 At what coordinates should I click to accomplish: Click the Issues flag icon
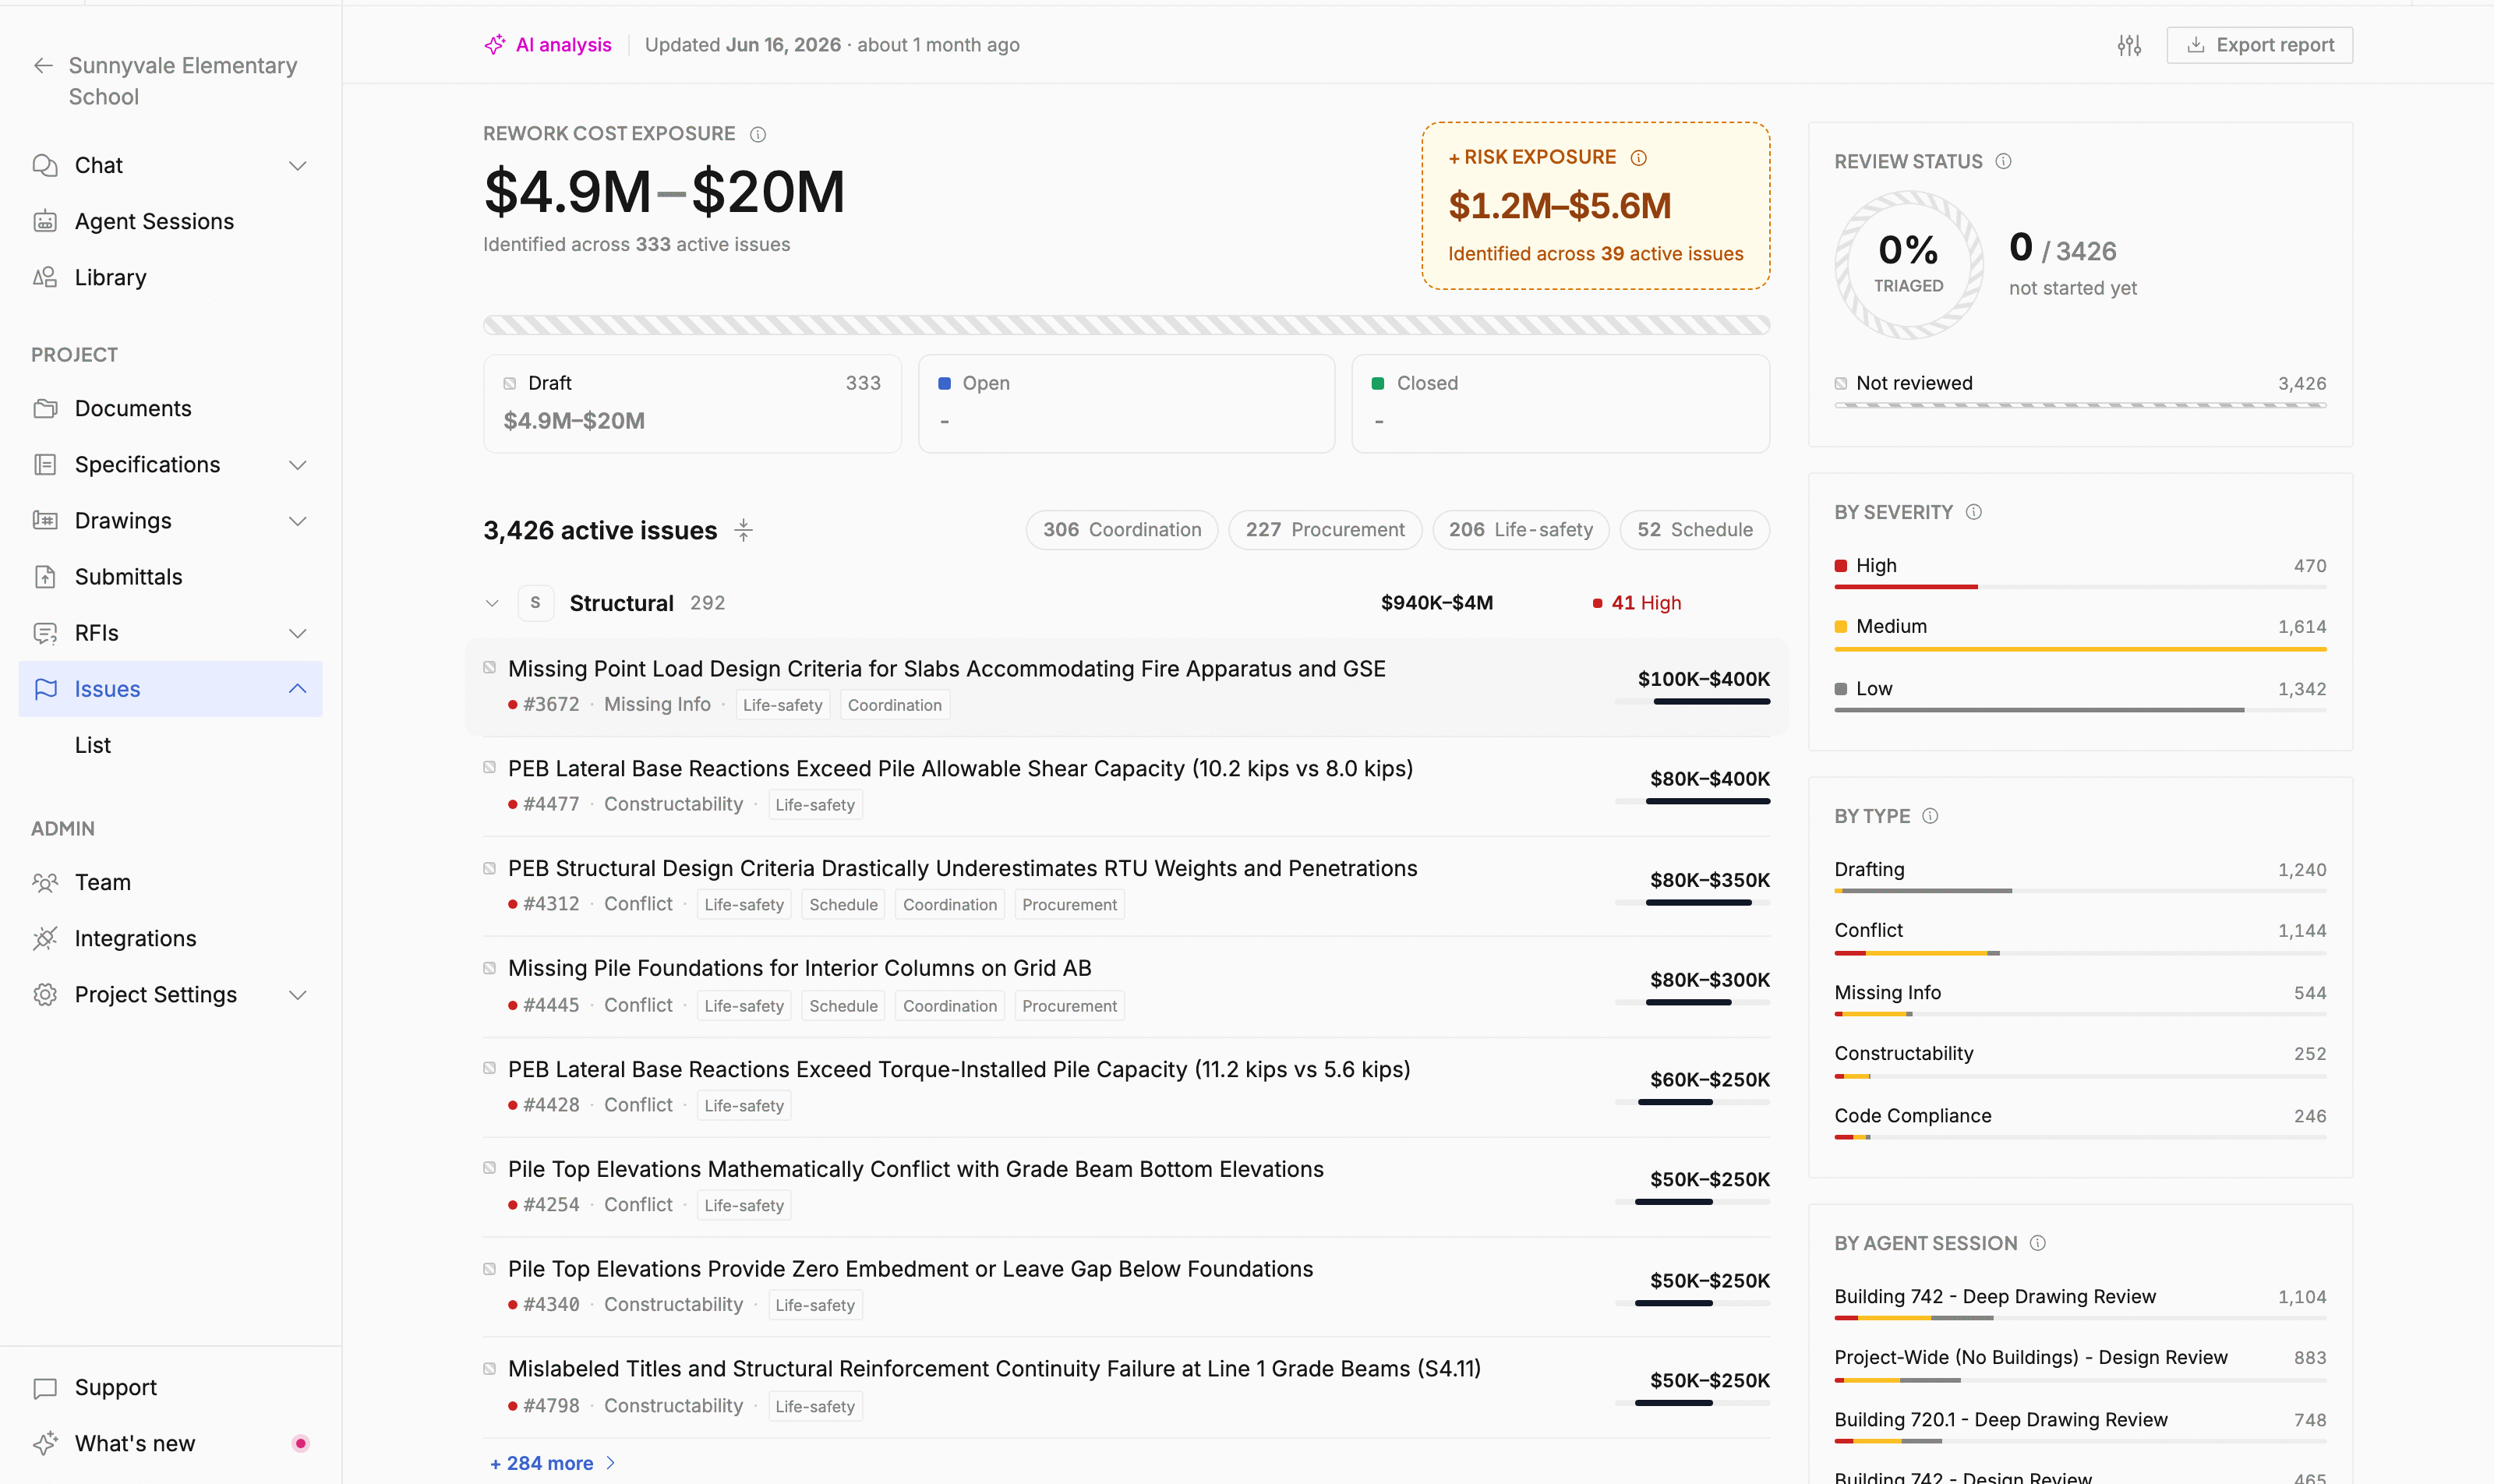(45, 689)
